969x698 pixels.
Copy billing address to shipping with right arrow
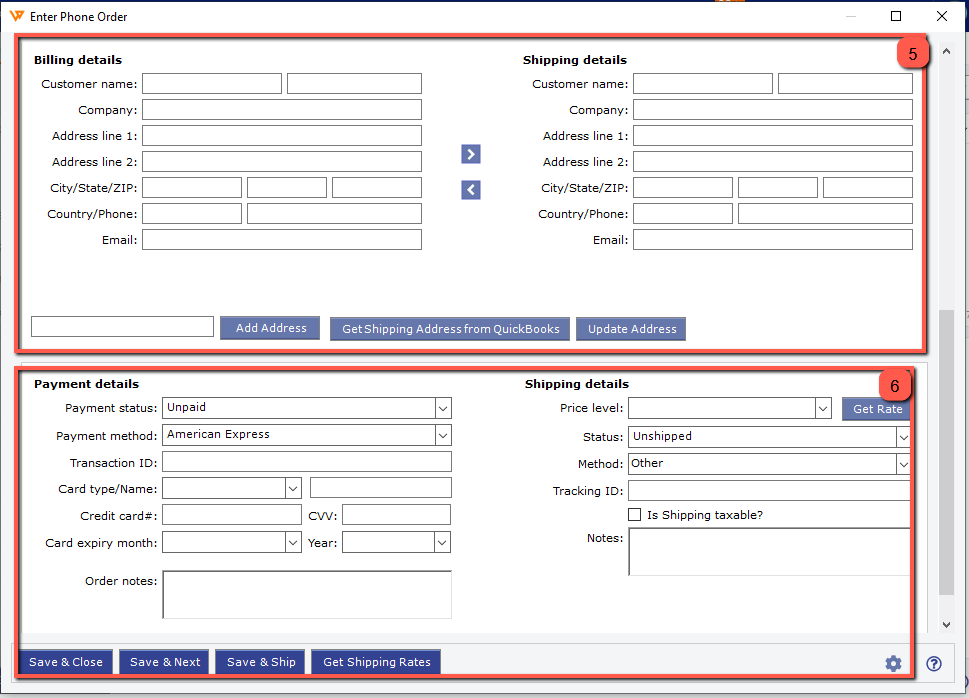(x=471, y=154)
